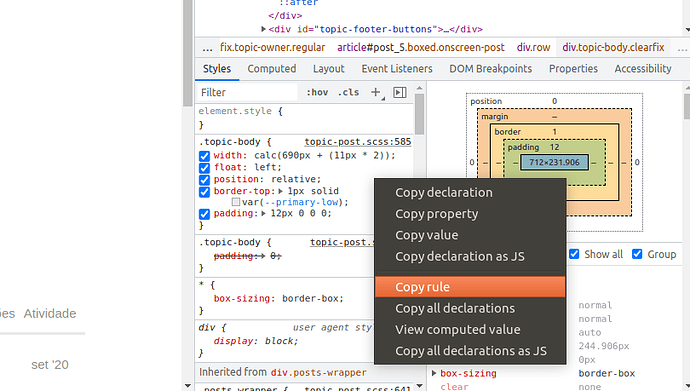
Task: Click the position 0 value in box model
Action: pos(554,101)
